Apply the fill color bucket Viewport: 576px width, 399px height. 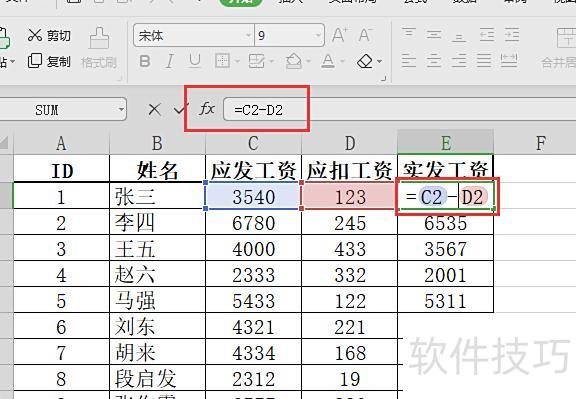pos(294,61)
